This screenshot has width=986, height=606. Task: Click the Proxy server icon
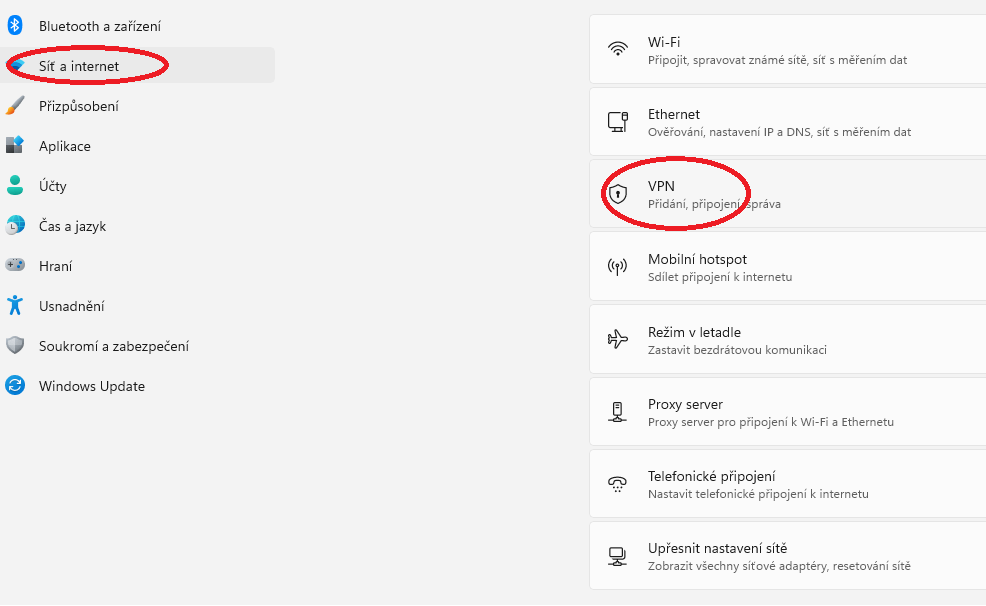coord(618,412)
